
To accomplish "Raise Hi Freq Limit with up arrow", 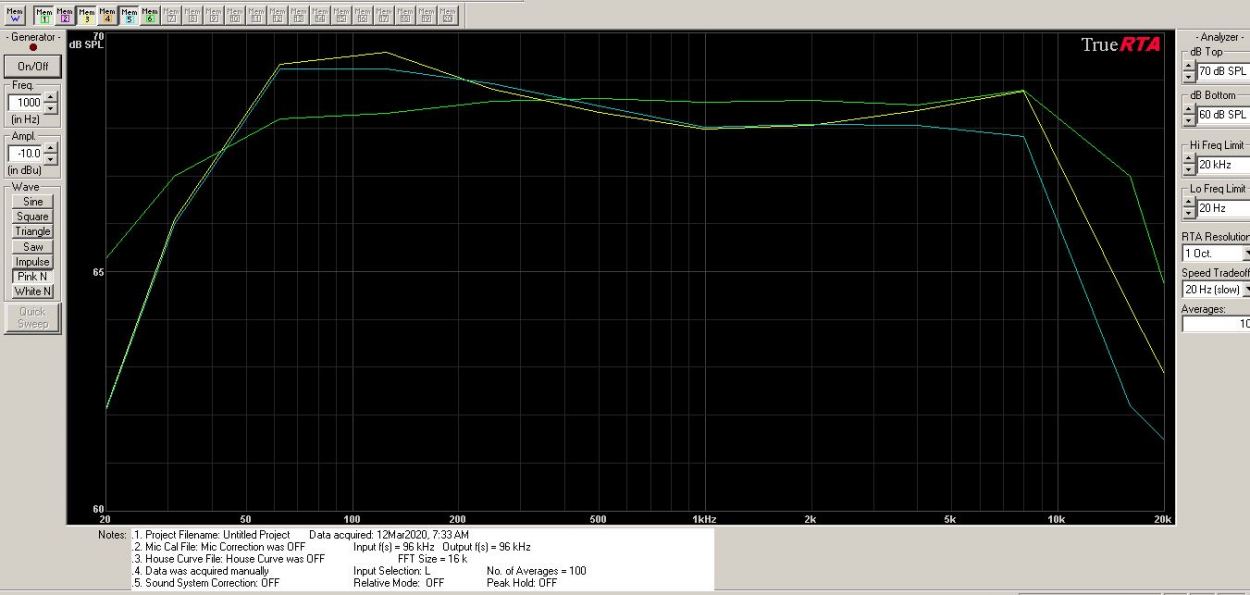I will click(1189, 159).
